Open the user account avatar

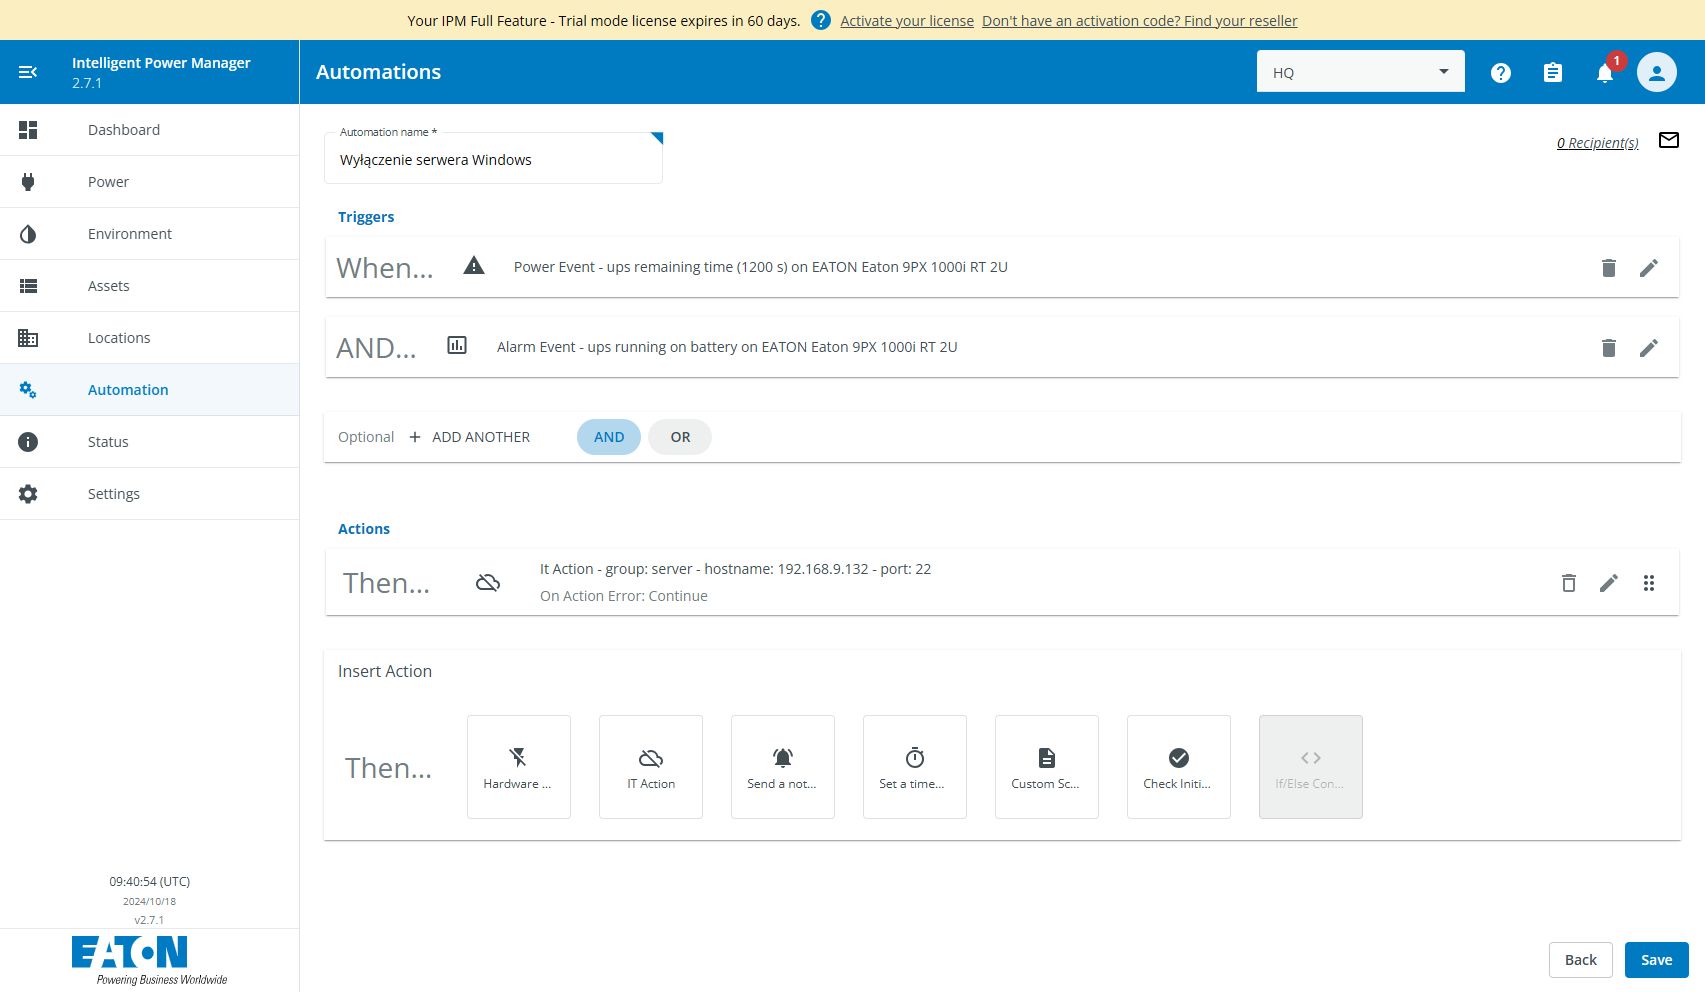tap(1656, 73)
